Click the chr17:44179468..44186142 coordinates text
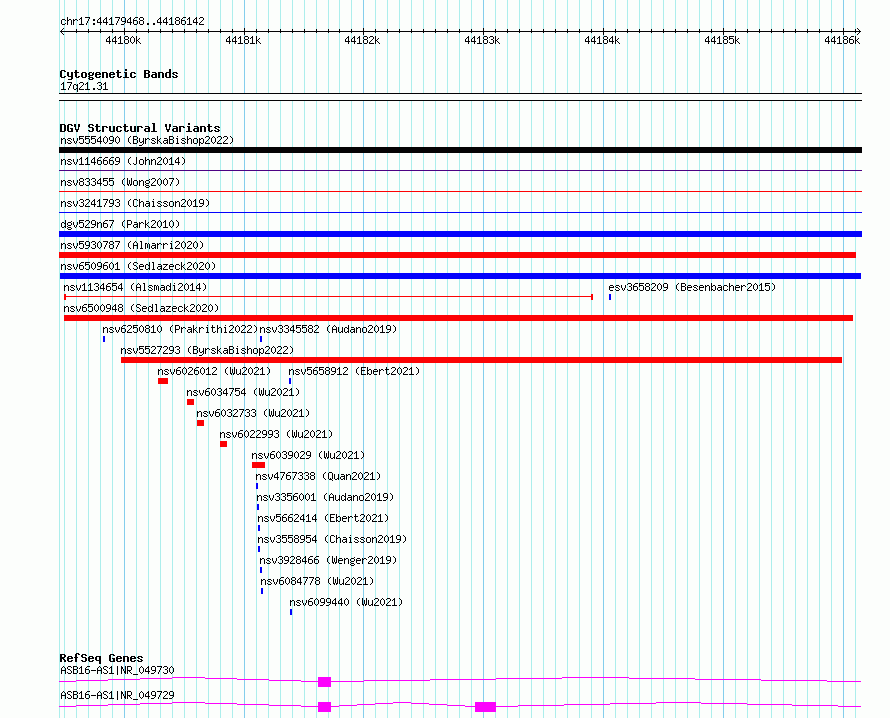Screen dimensions: 890x718 coord(132,21)
